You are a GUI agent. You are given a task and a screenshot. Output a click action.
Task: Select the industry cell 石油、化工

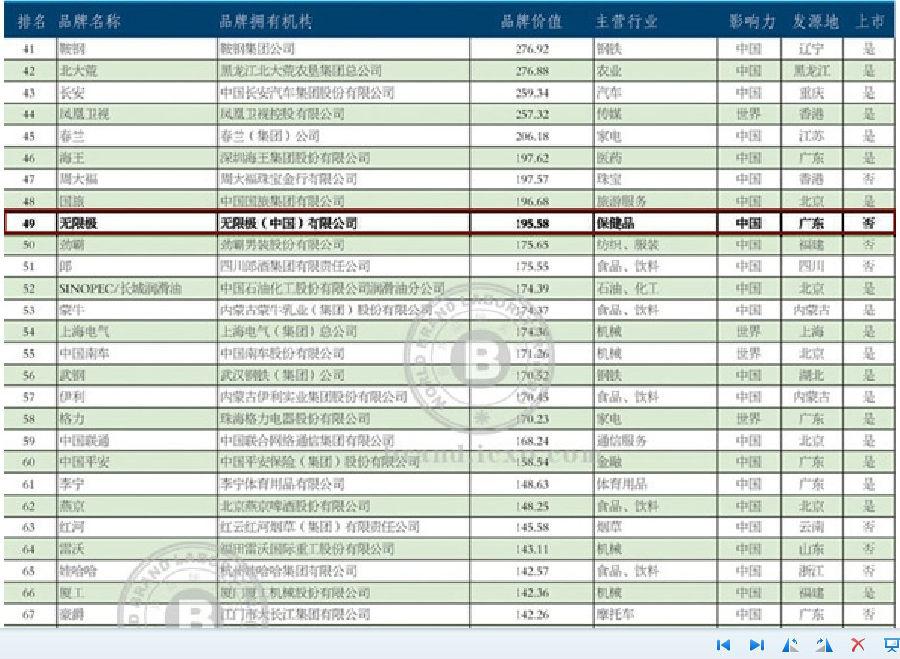(627, 288)
